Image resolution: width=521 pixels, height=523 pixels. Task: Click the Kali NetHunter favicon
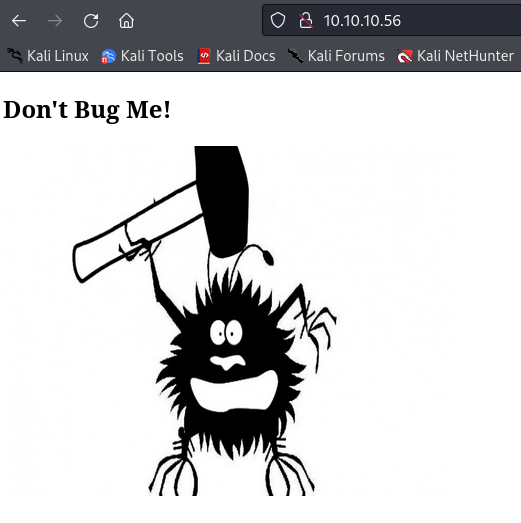tap(405, 56)
